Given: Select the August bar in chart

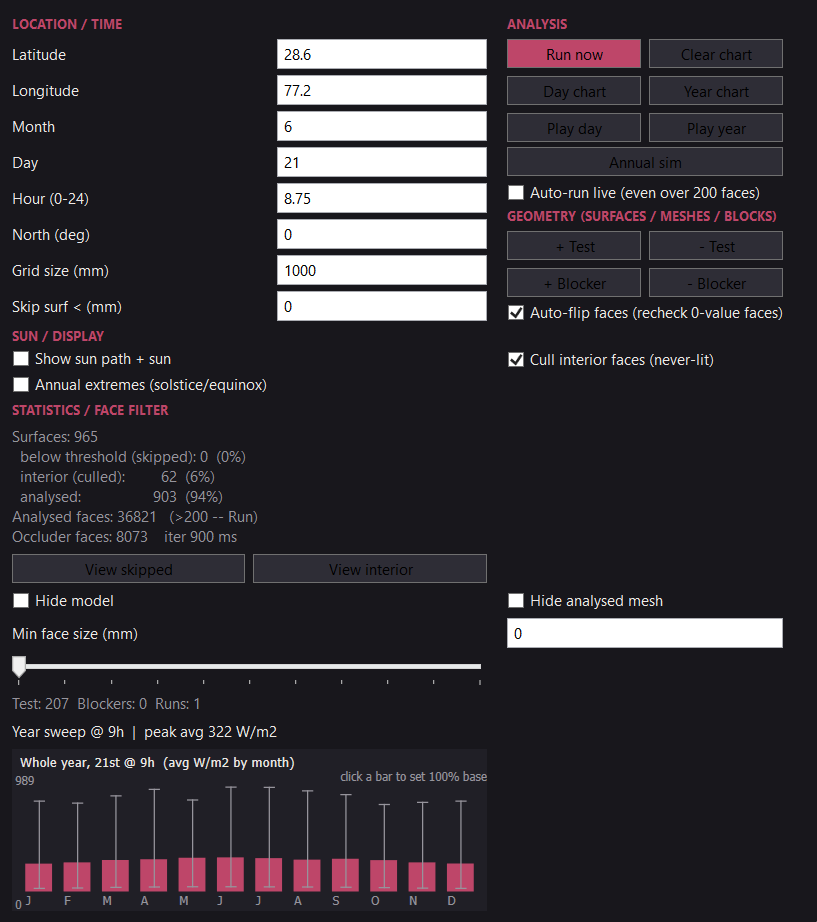Looking at the screenshot, I should click(x=307, y=875).
